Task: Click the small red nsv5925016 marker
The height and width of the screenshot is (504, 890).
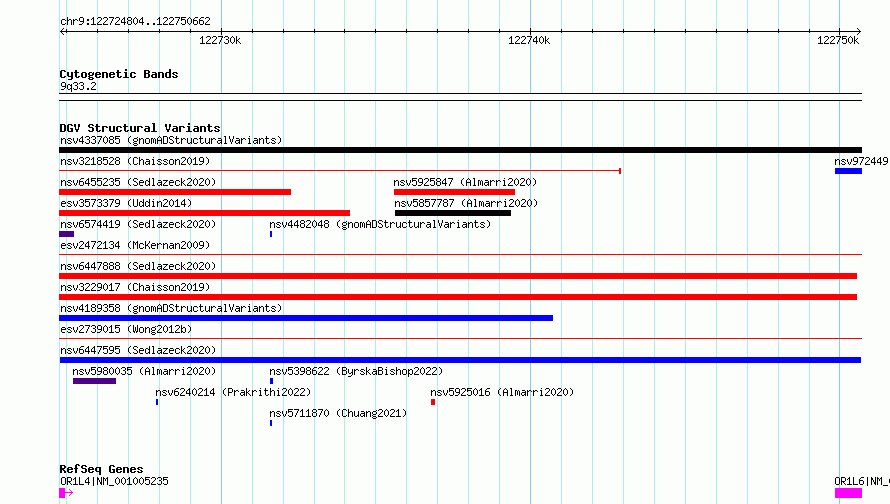Action: 433,402
